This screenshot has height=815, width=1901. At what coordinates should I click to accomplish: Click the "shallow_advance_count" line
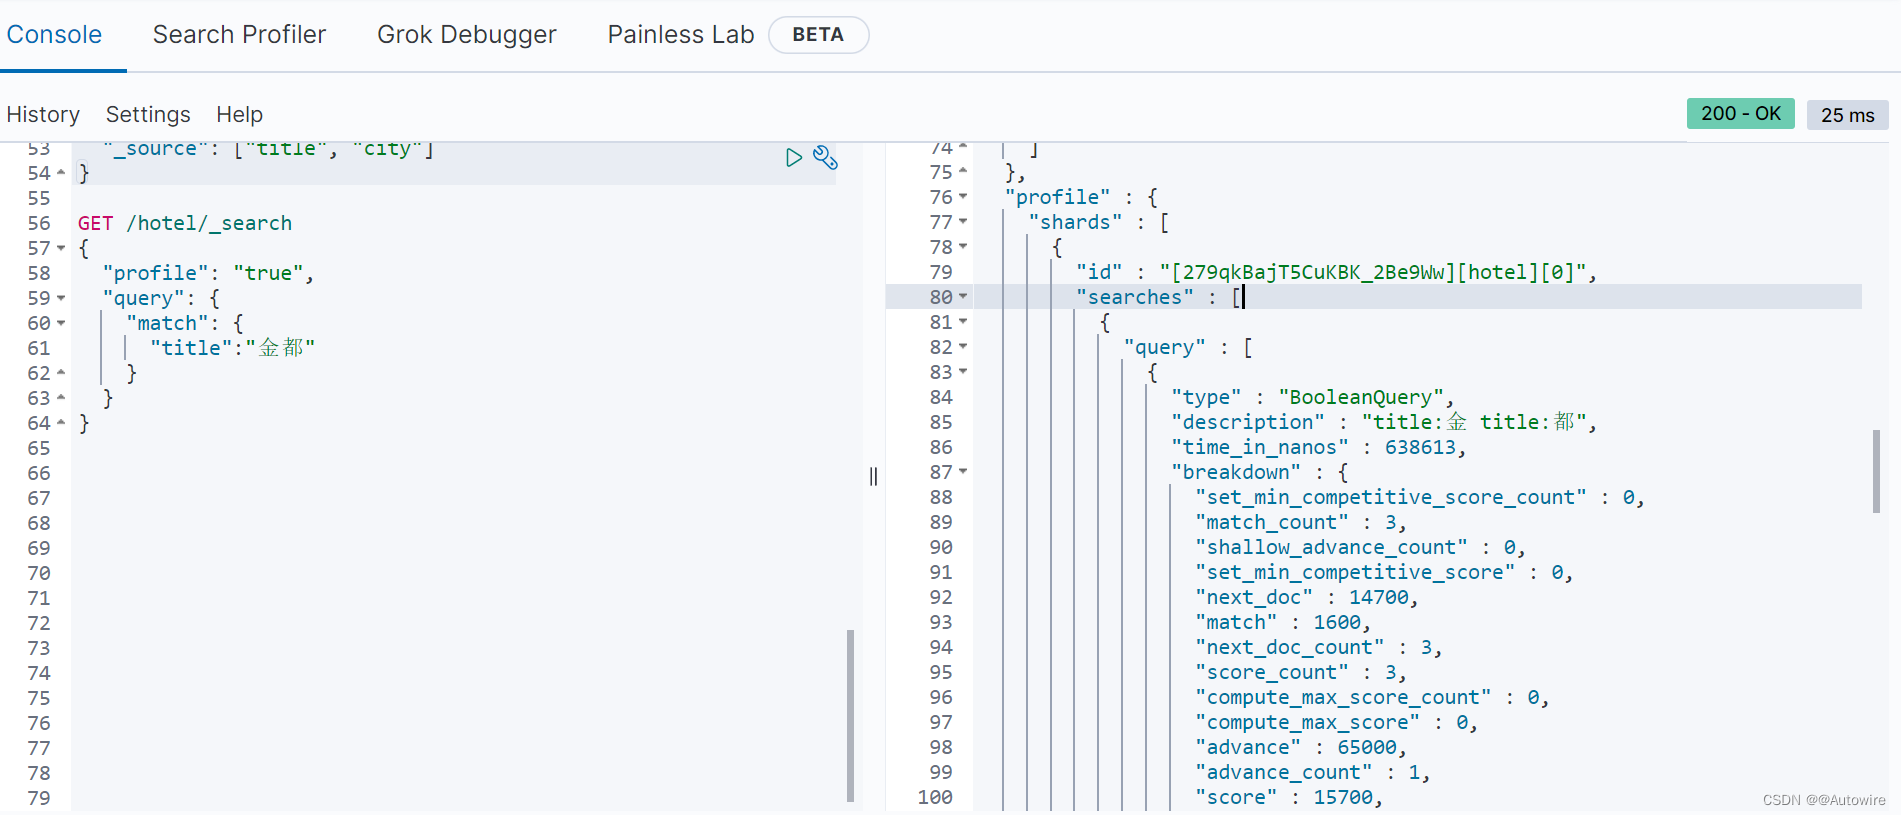[x=1360, y=547]
